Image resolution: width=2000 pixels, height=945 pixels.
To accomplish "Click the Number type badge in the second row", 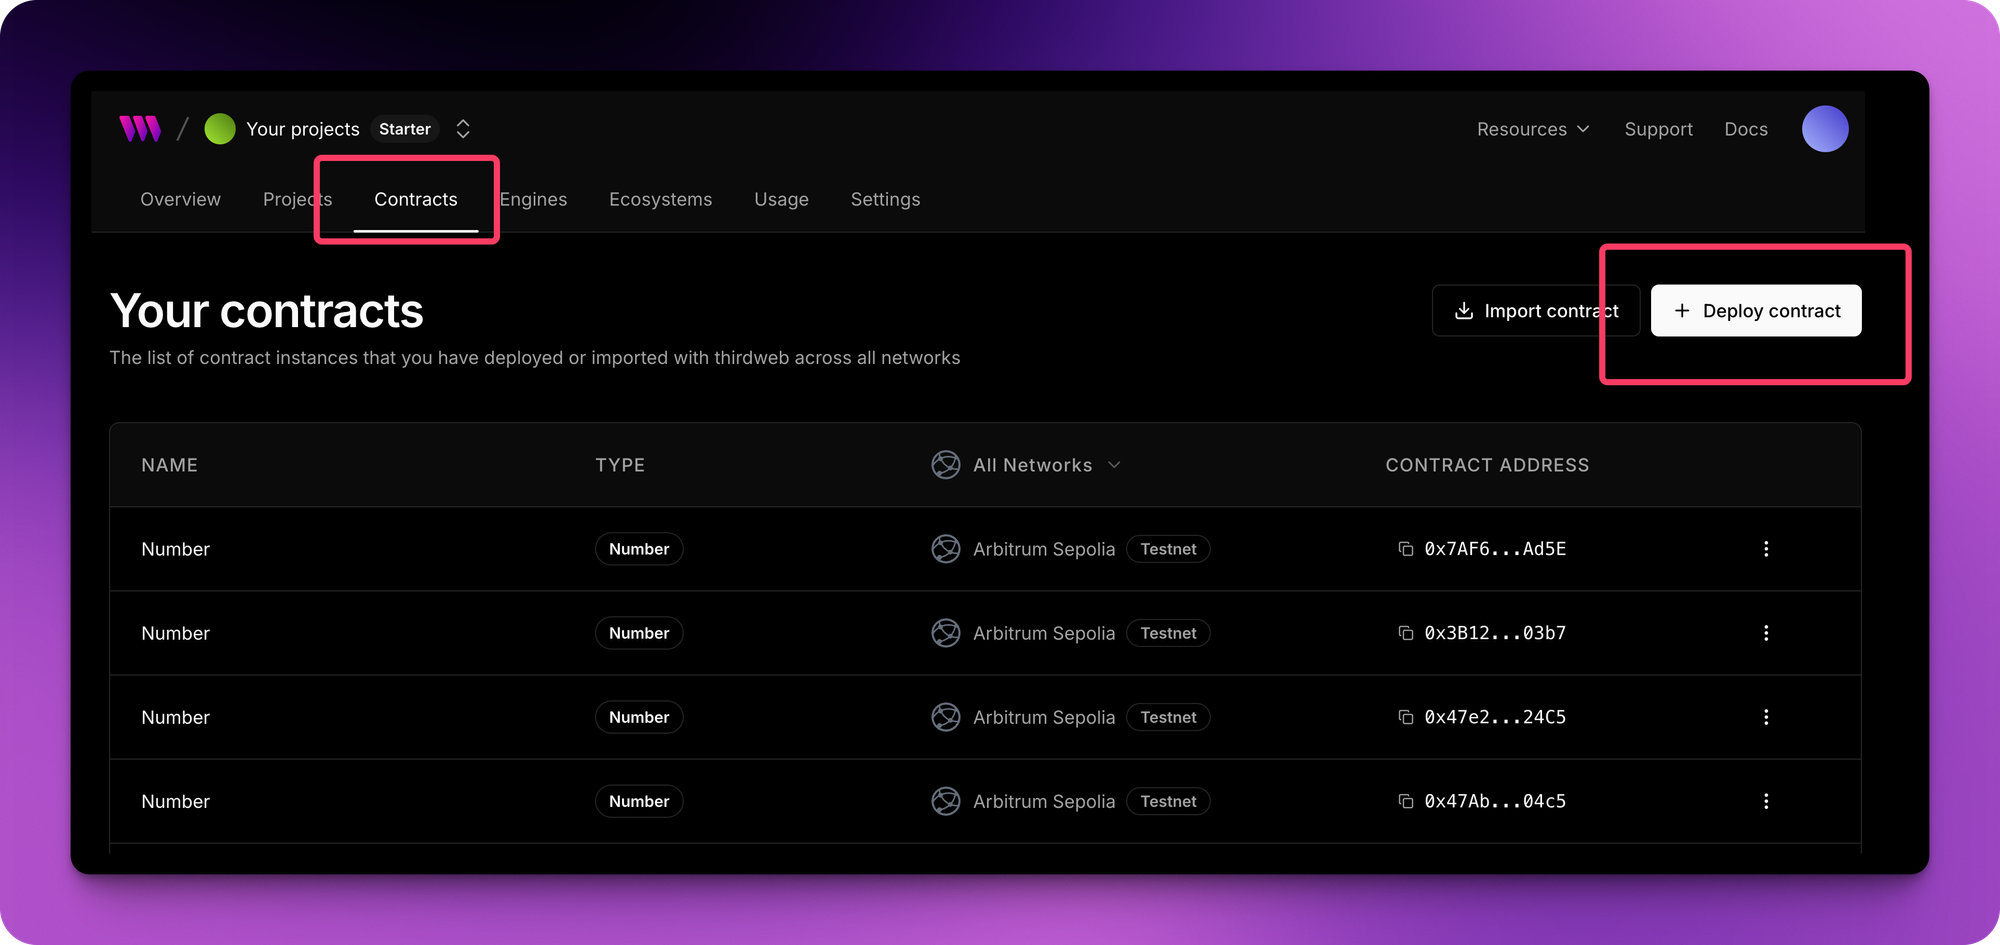I will click(639, 632).
